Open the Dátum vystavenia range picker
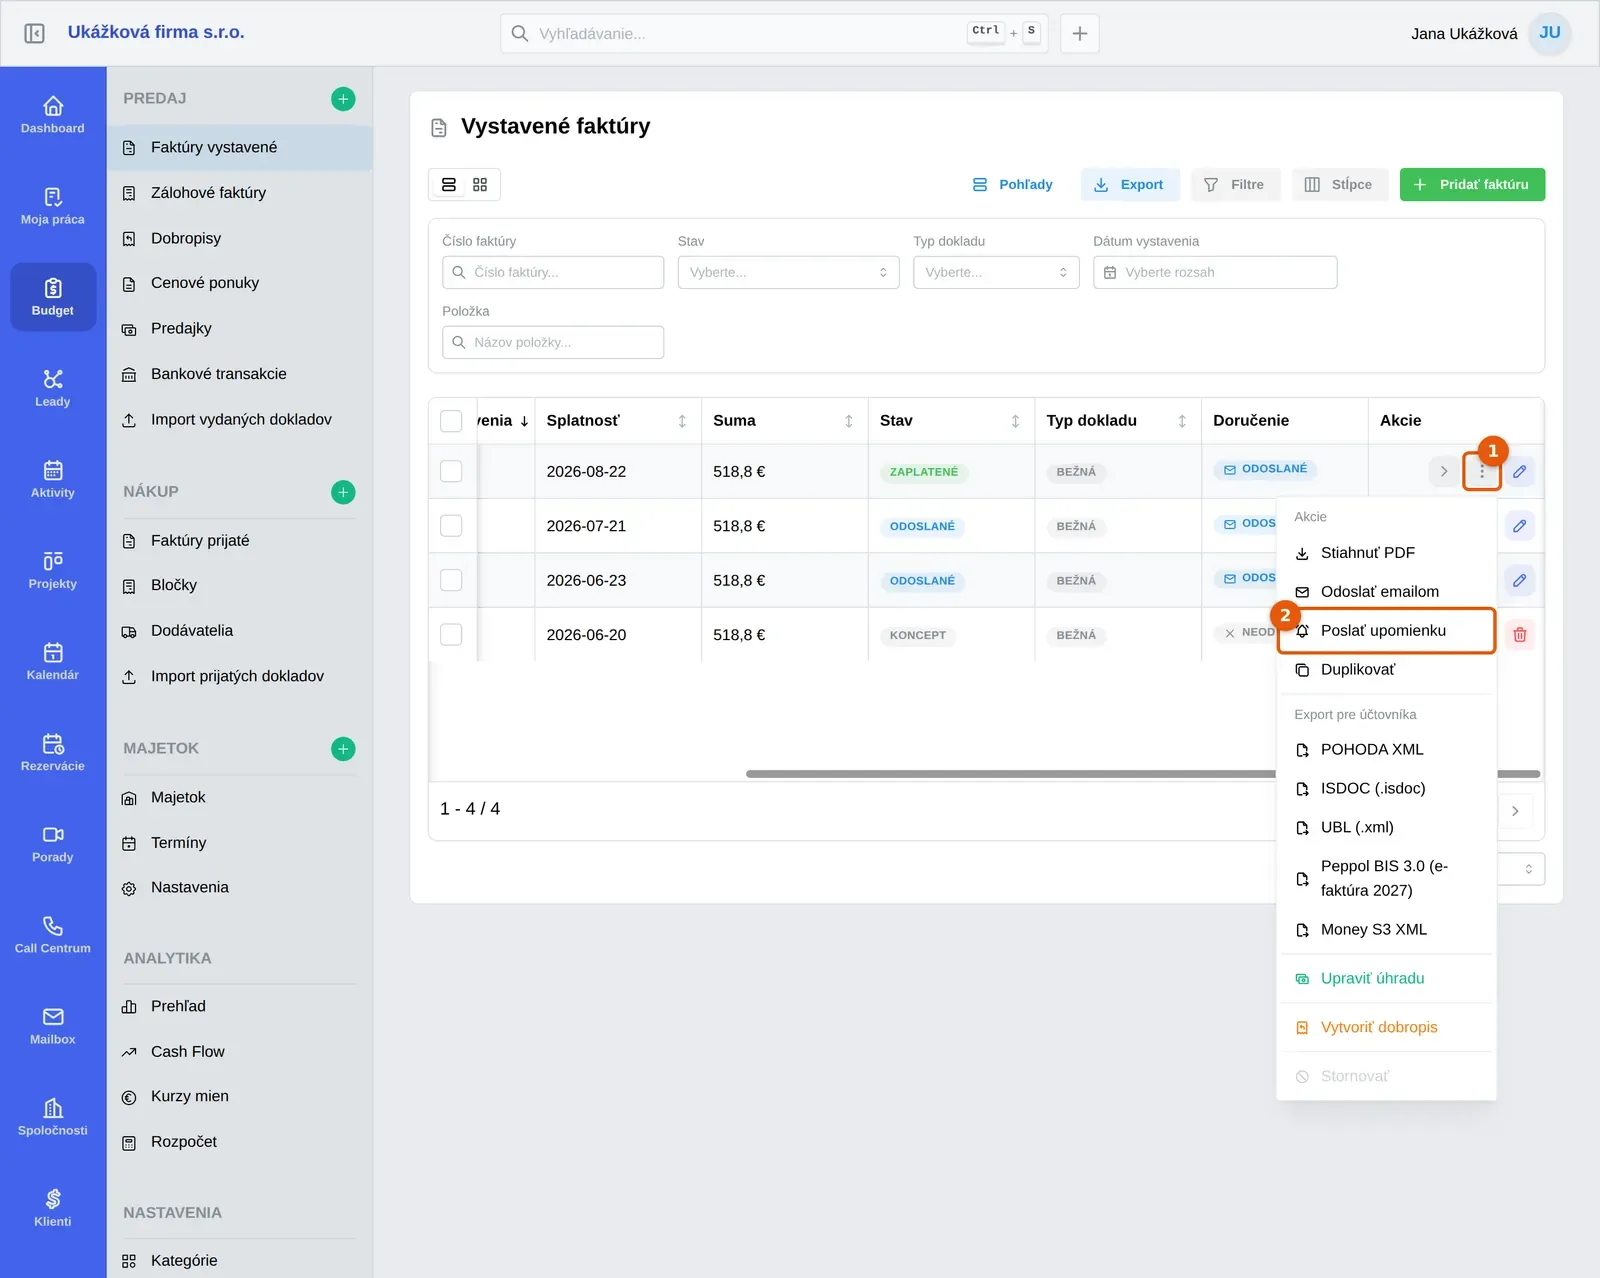The height and width of the screenshot is (1278, 1600). pyautogui.click(x=1215, y=272)
